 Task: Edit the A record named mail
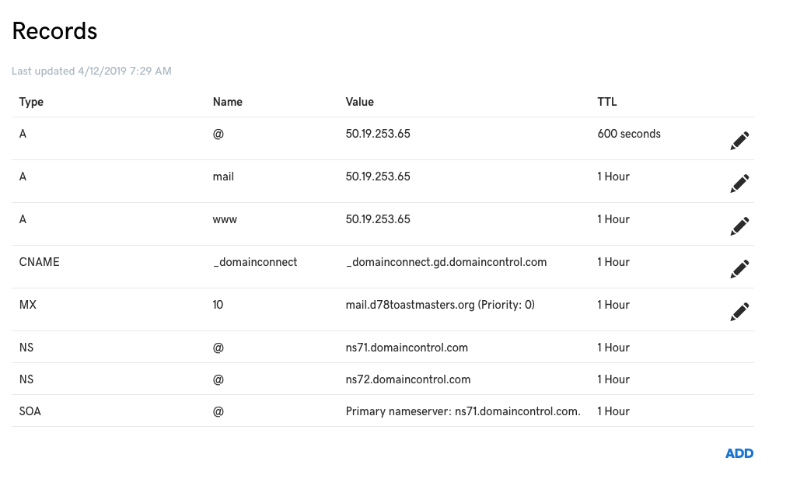(x=739, y=184)
